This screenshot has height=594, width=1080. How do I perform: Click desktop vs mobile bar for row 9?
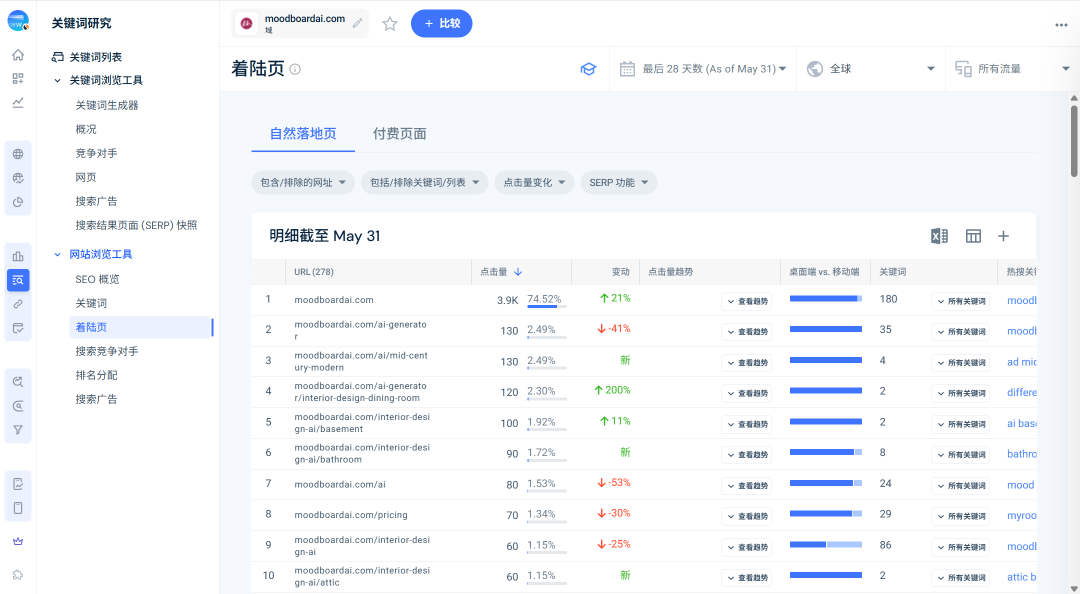click(826, 544)
